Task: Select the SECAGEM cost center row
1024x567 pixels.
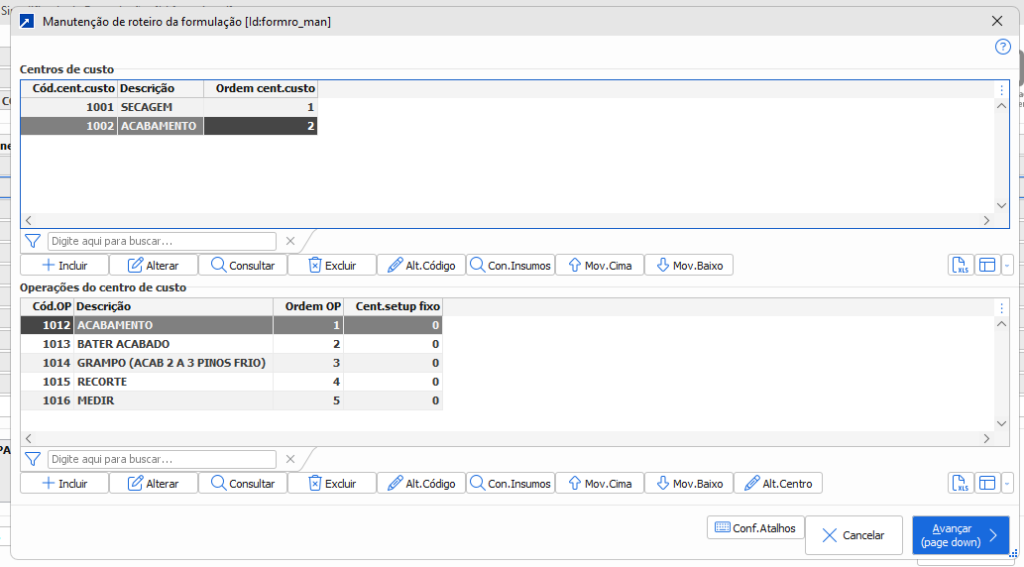Action: point(160,107)
